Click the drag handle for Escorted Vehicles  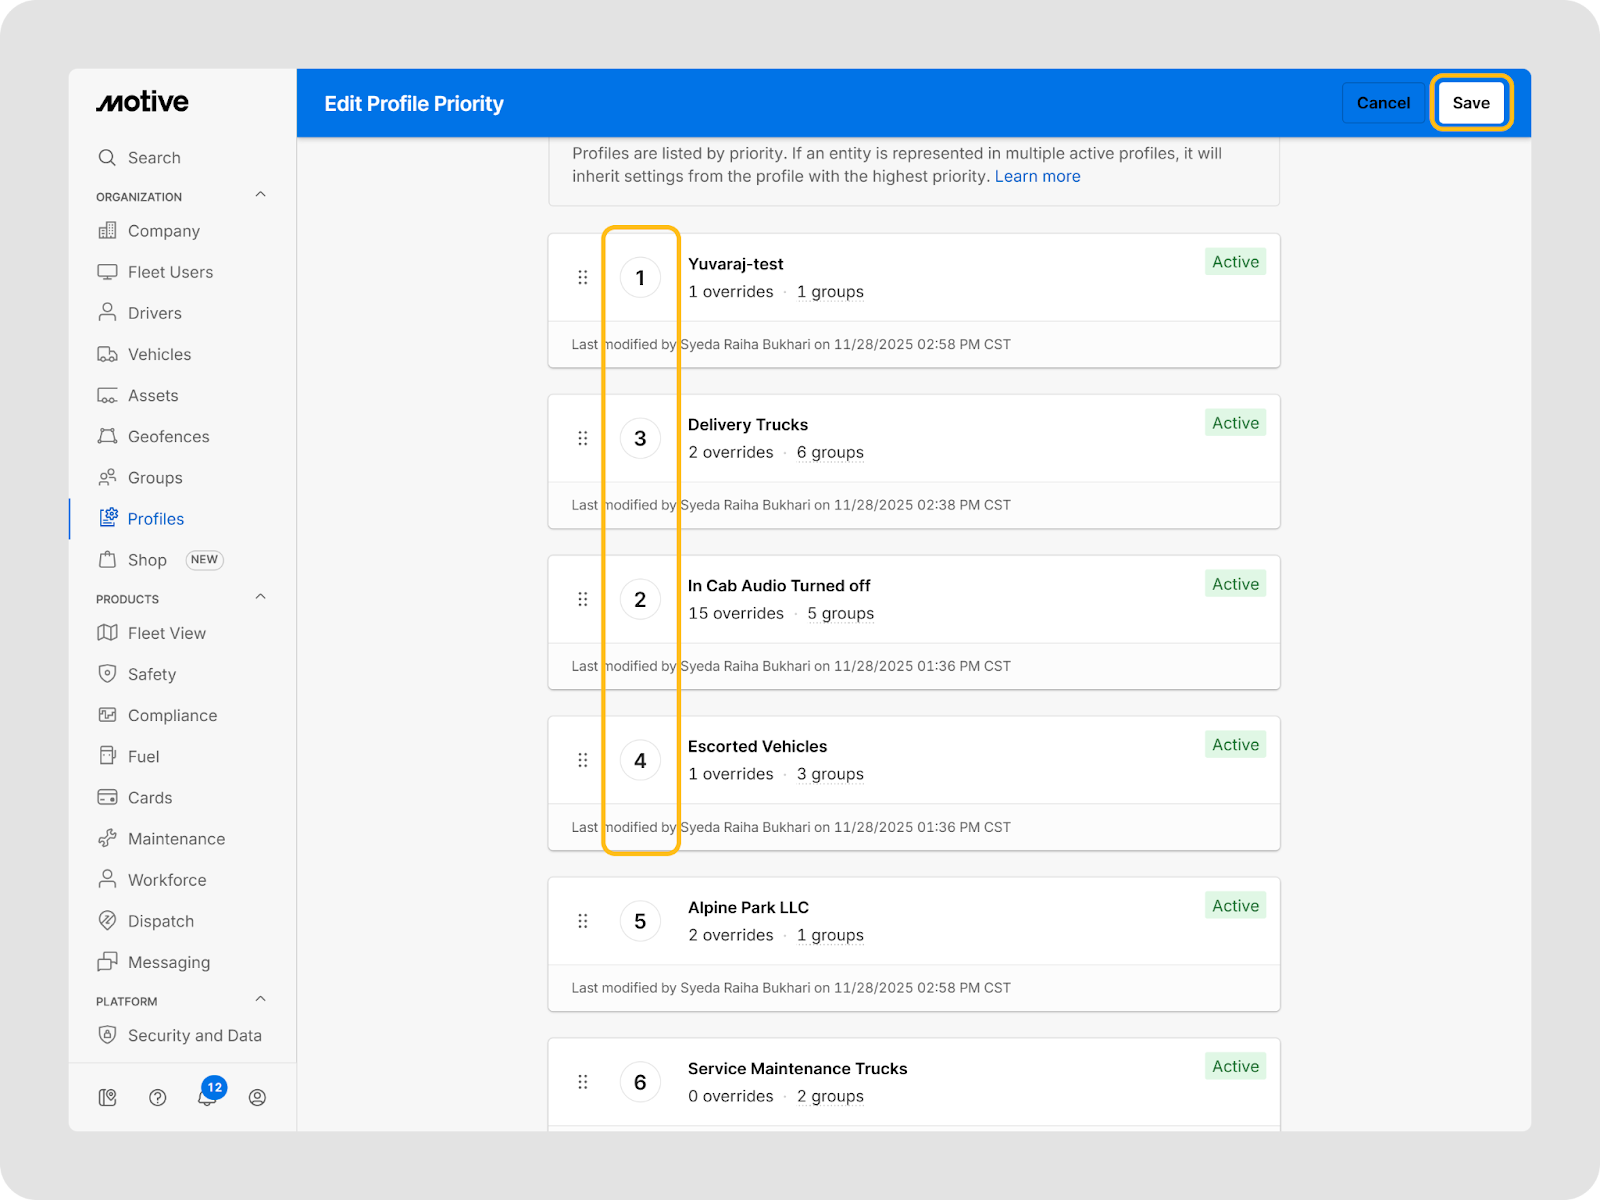pos(583,760)
